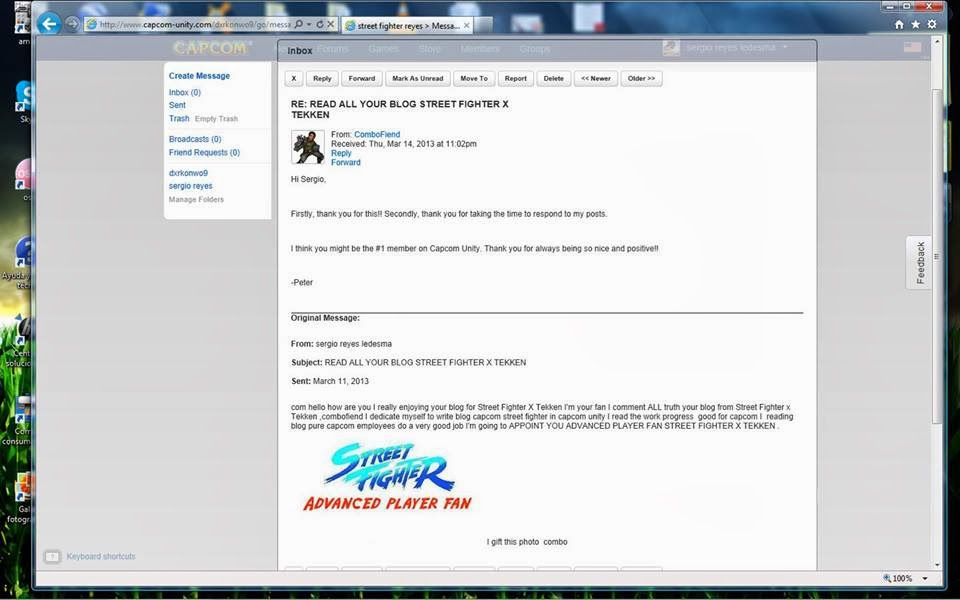Click the page scrollbar up arrow
The image size is (960, 600).
click(x=936, y=40)
